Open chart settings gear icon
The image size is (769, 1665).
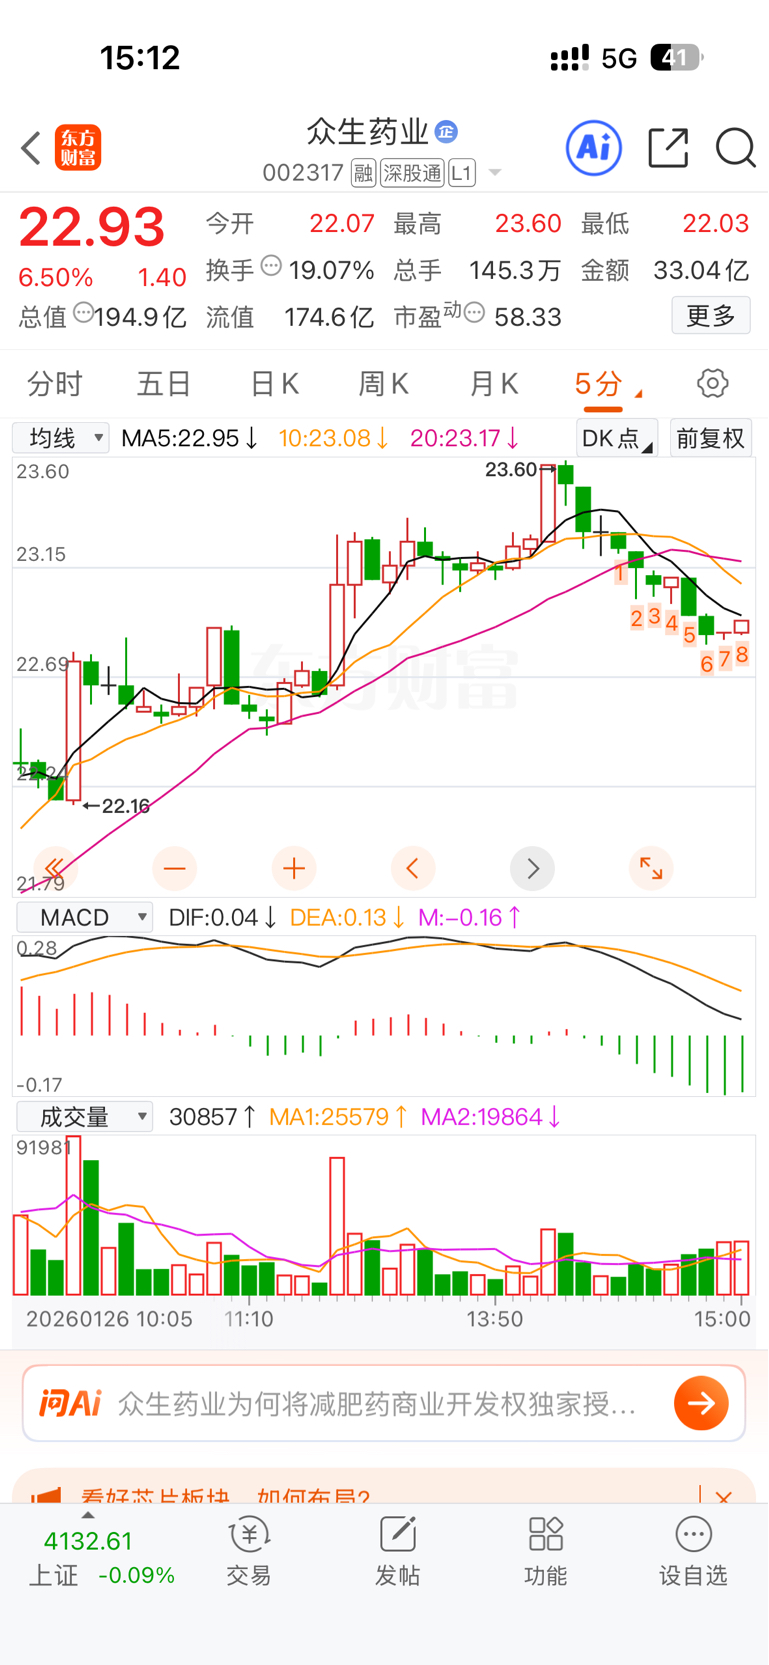point(712,383)
